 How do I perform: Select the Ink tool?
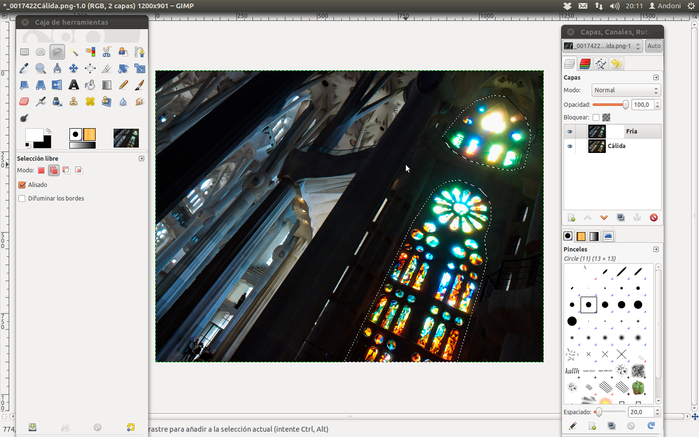[x=57, y=102]
